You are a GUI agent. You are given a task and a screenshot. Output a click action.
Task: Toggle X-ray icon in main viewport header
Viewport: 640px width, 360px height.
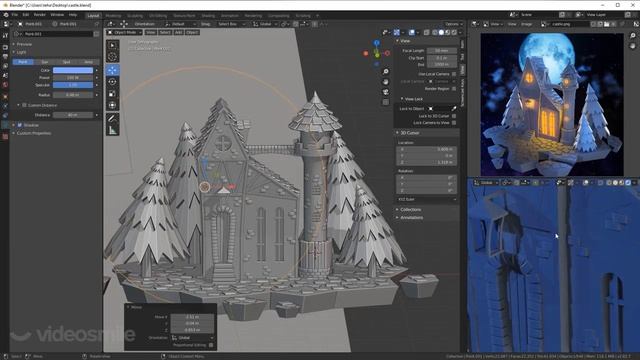point(427,32)
